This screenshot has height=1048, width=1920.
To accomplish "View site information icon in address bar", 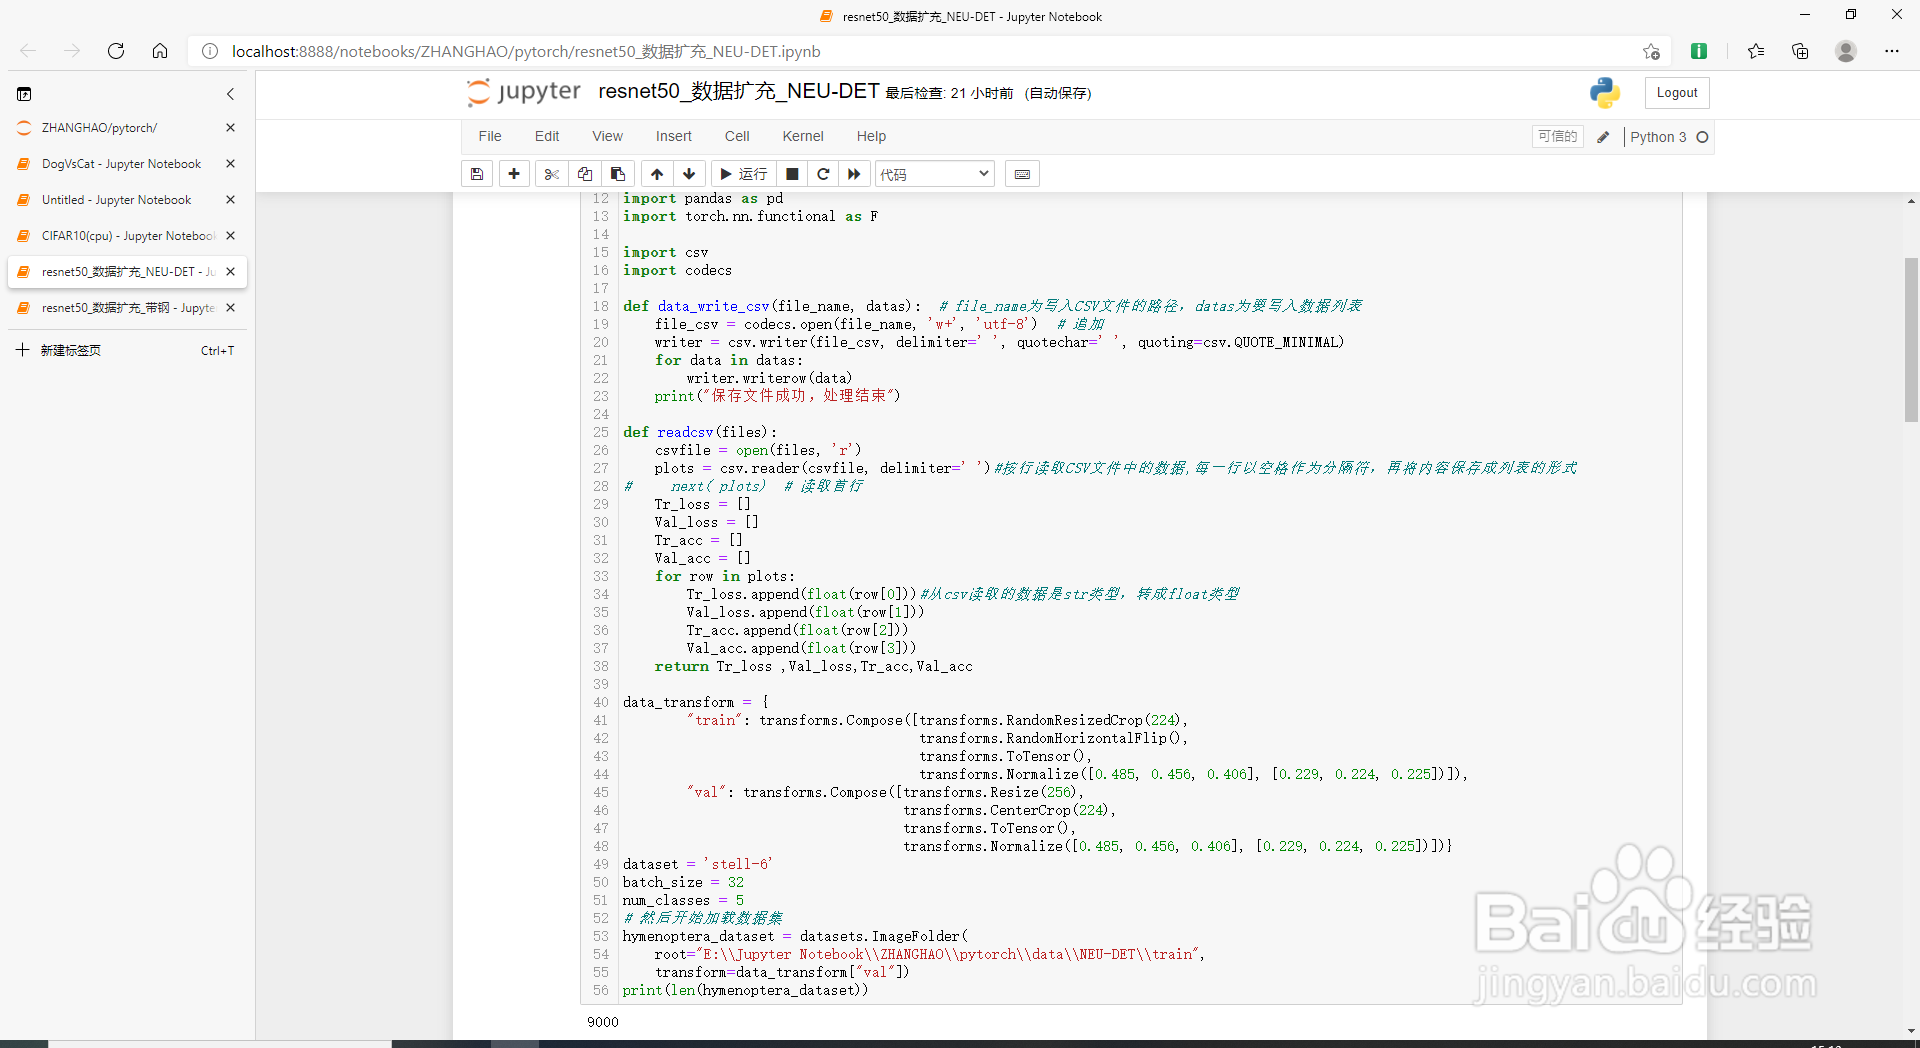I will point(210,51).
